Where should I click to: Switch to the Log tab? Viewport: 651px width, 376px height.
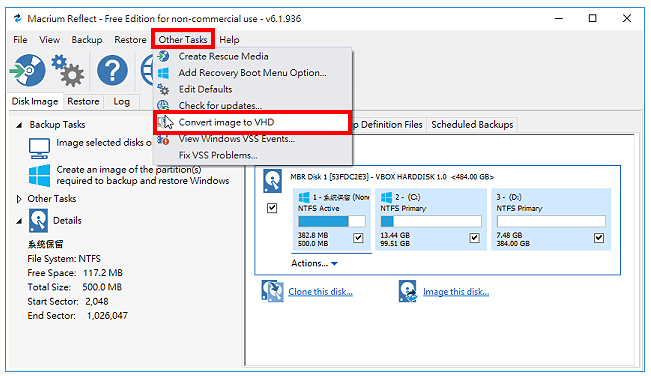(x=122, y=102)
